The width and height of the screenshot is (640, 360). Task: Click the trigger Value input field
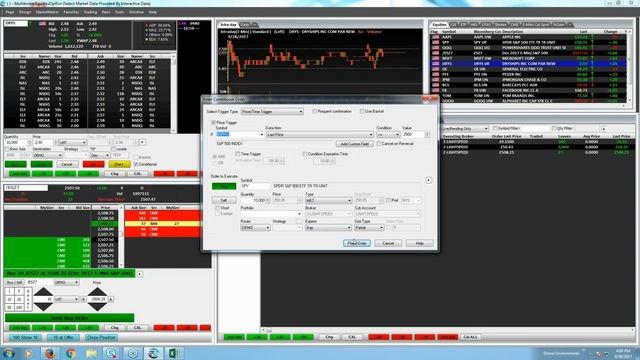[x=413, y=134]
